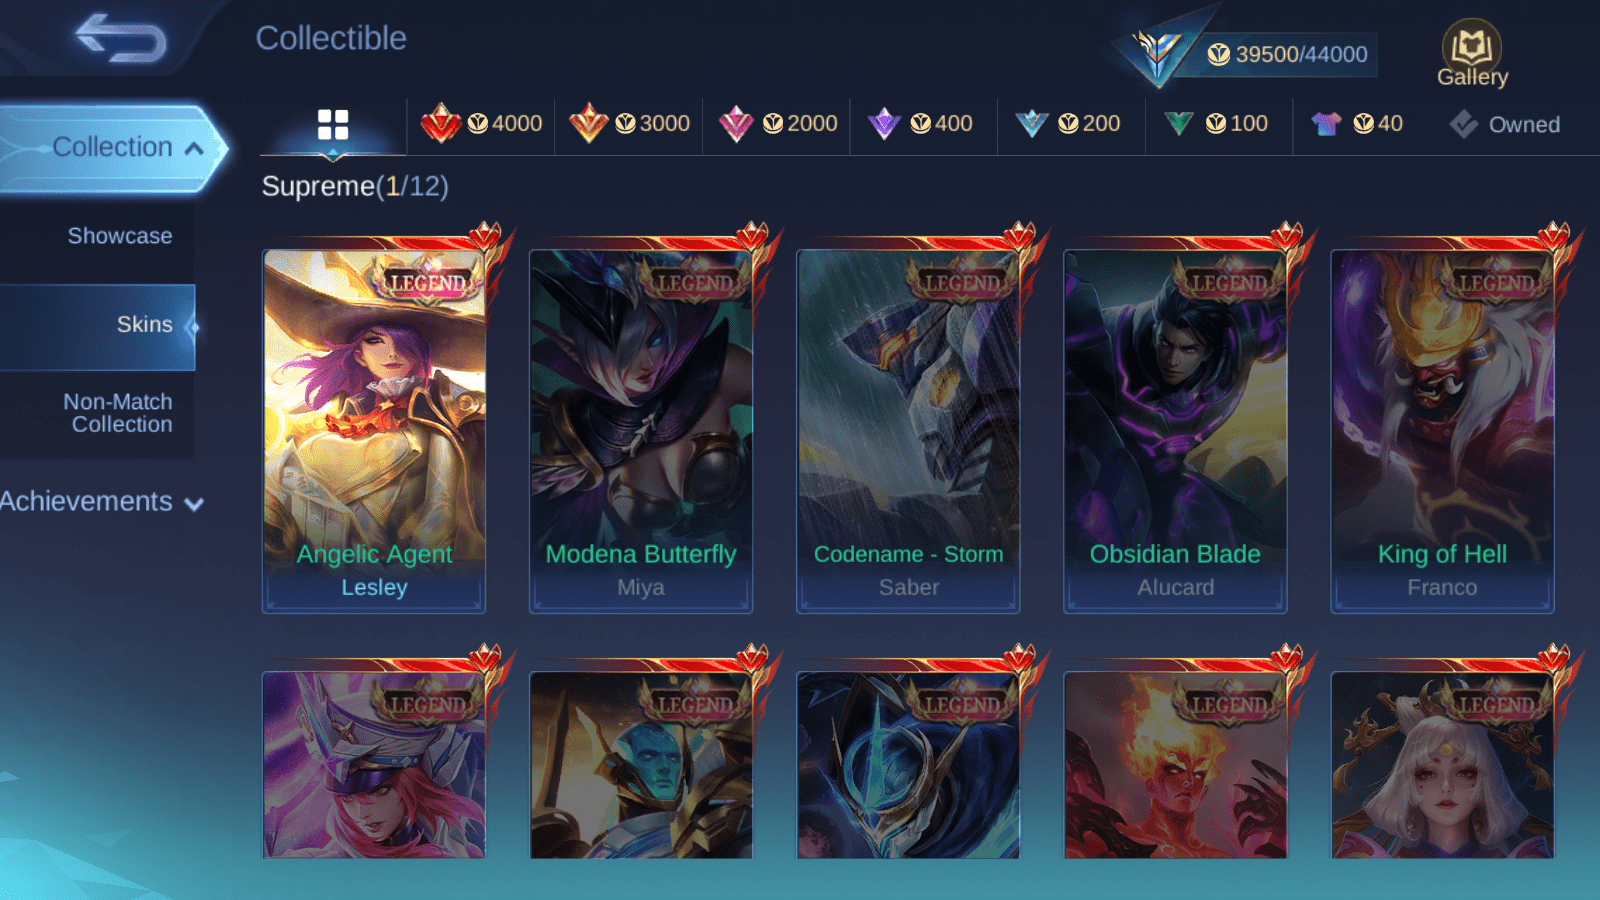Filter by shirt icon 40 tier
Image resolution: width=1600 pixels, height=900 pixels.
[x=1357, y=124]
